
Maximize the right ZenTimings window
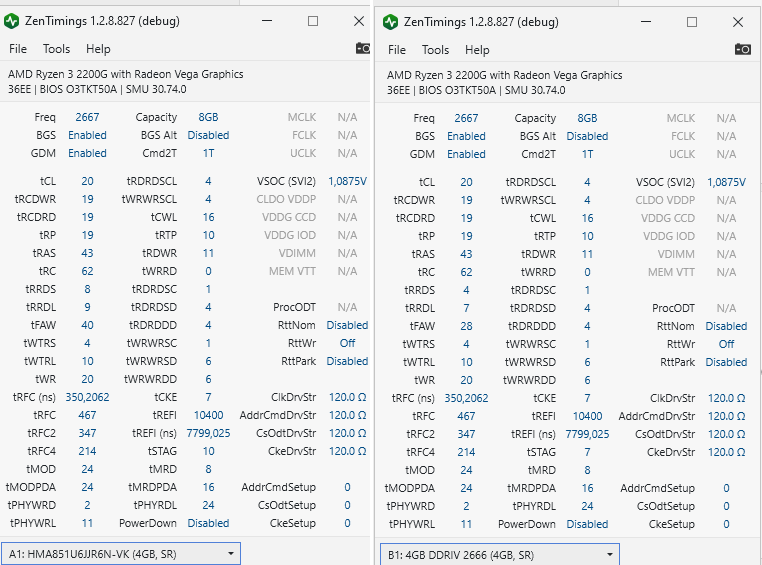[692, 22]
